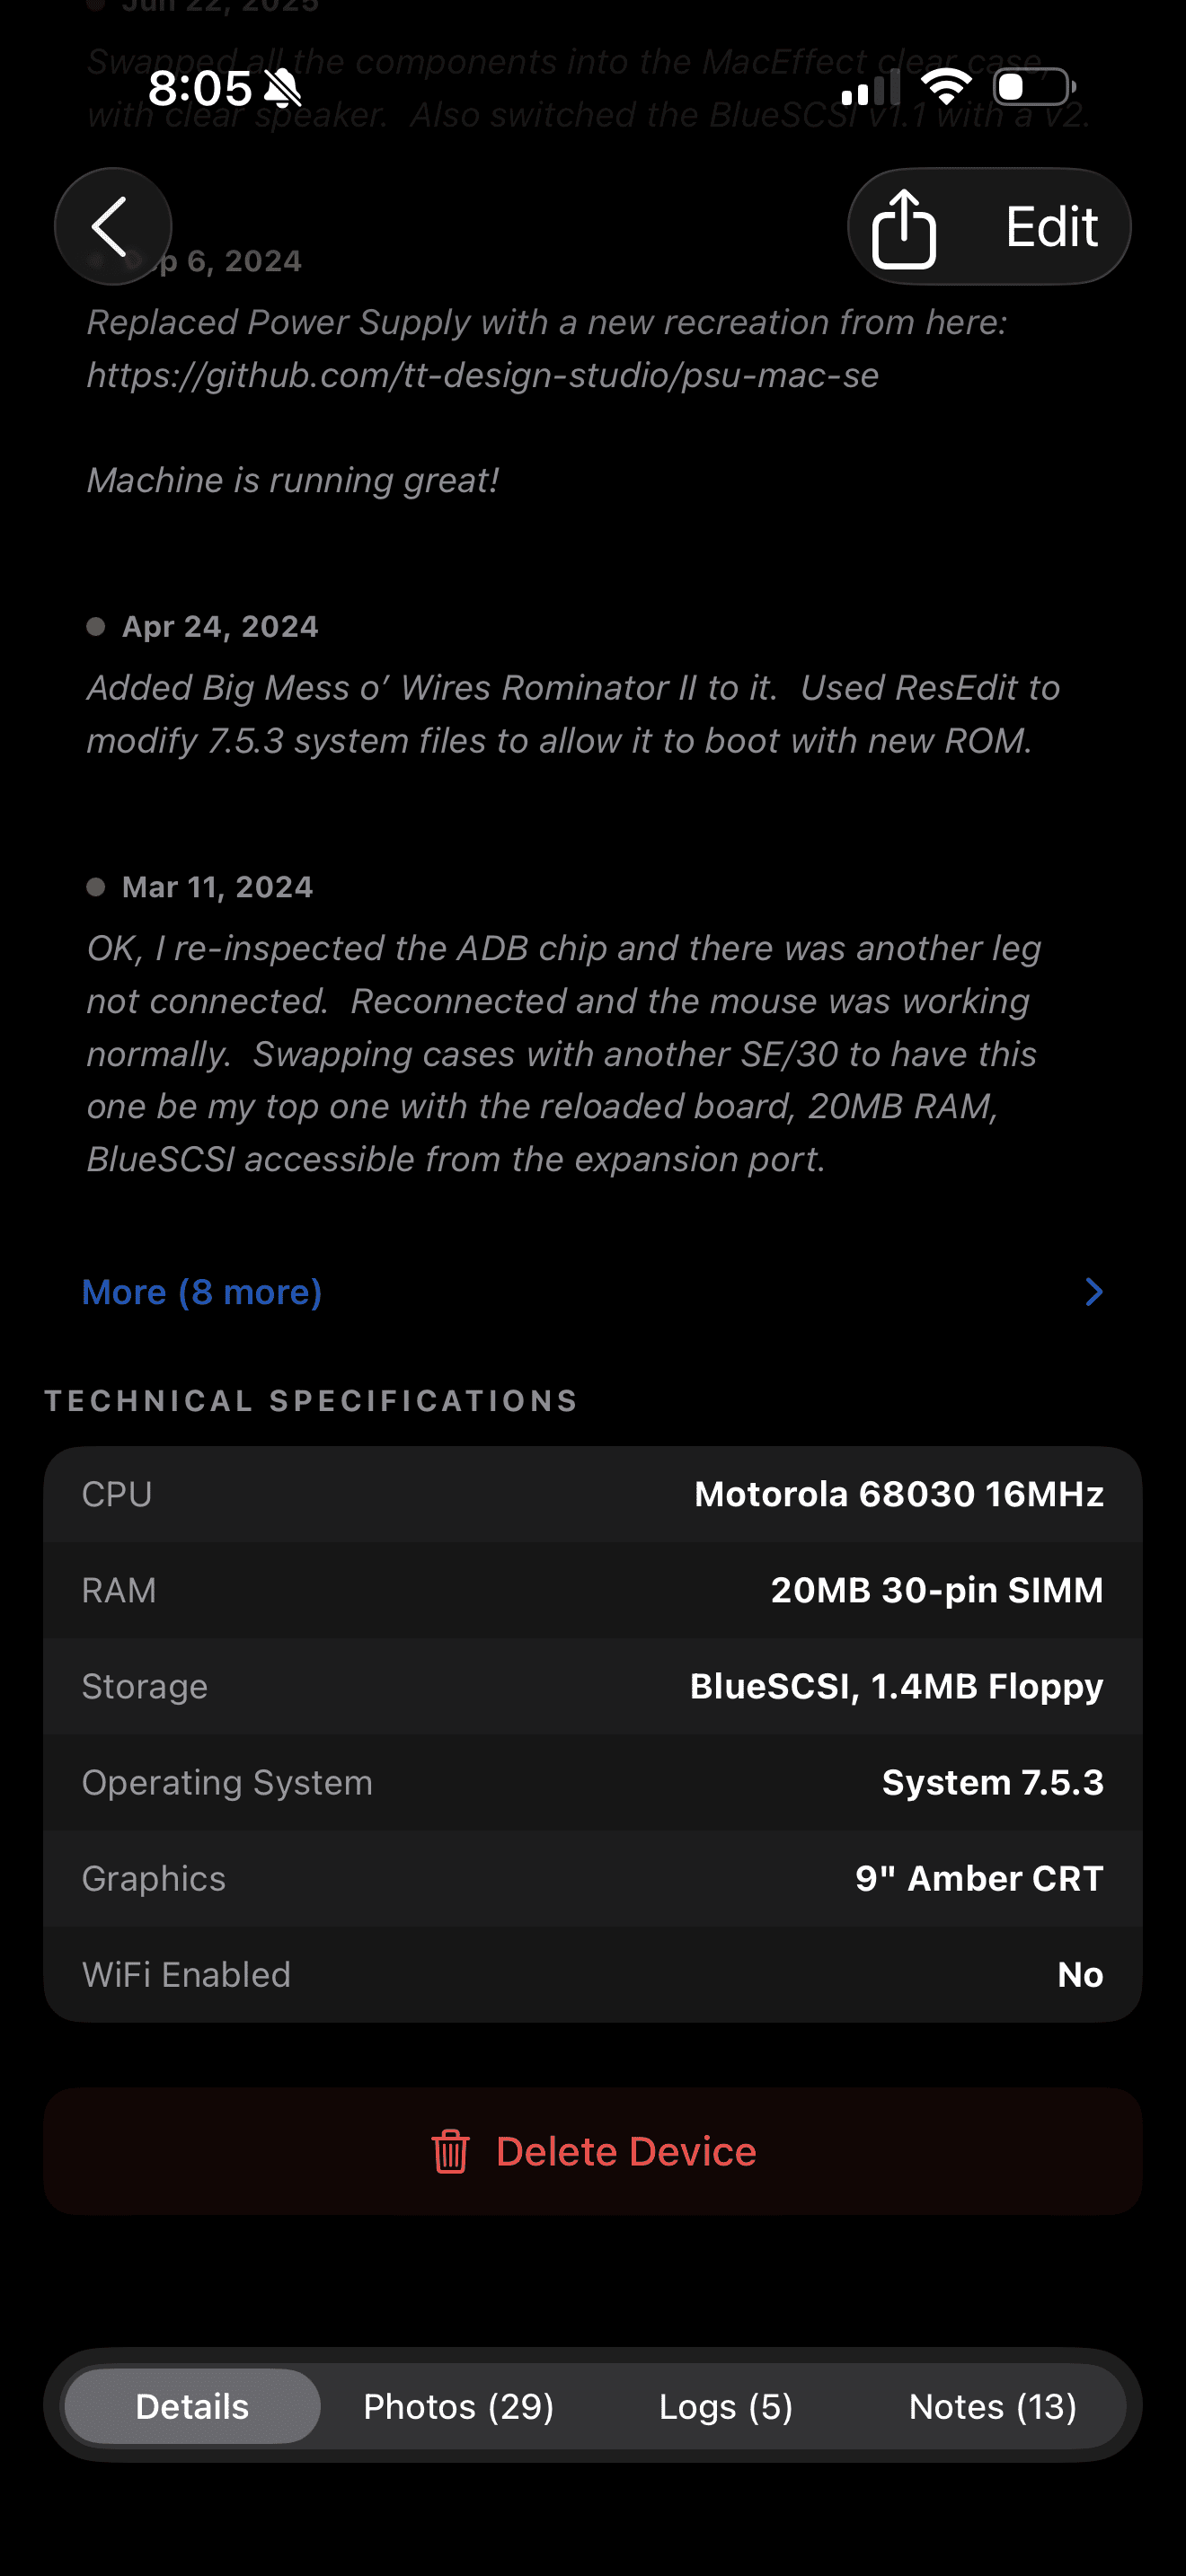Select the Details tab
Screen dimensions: 1186x2576
(x=192, y=2406)
